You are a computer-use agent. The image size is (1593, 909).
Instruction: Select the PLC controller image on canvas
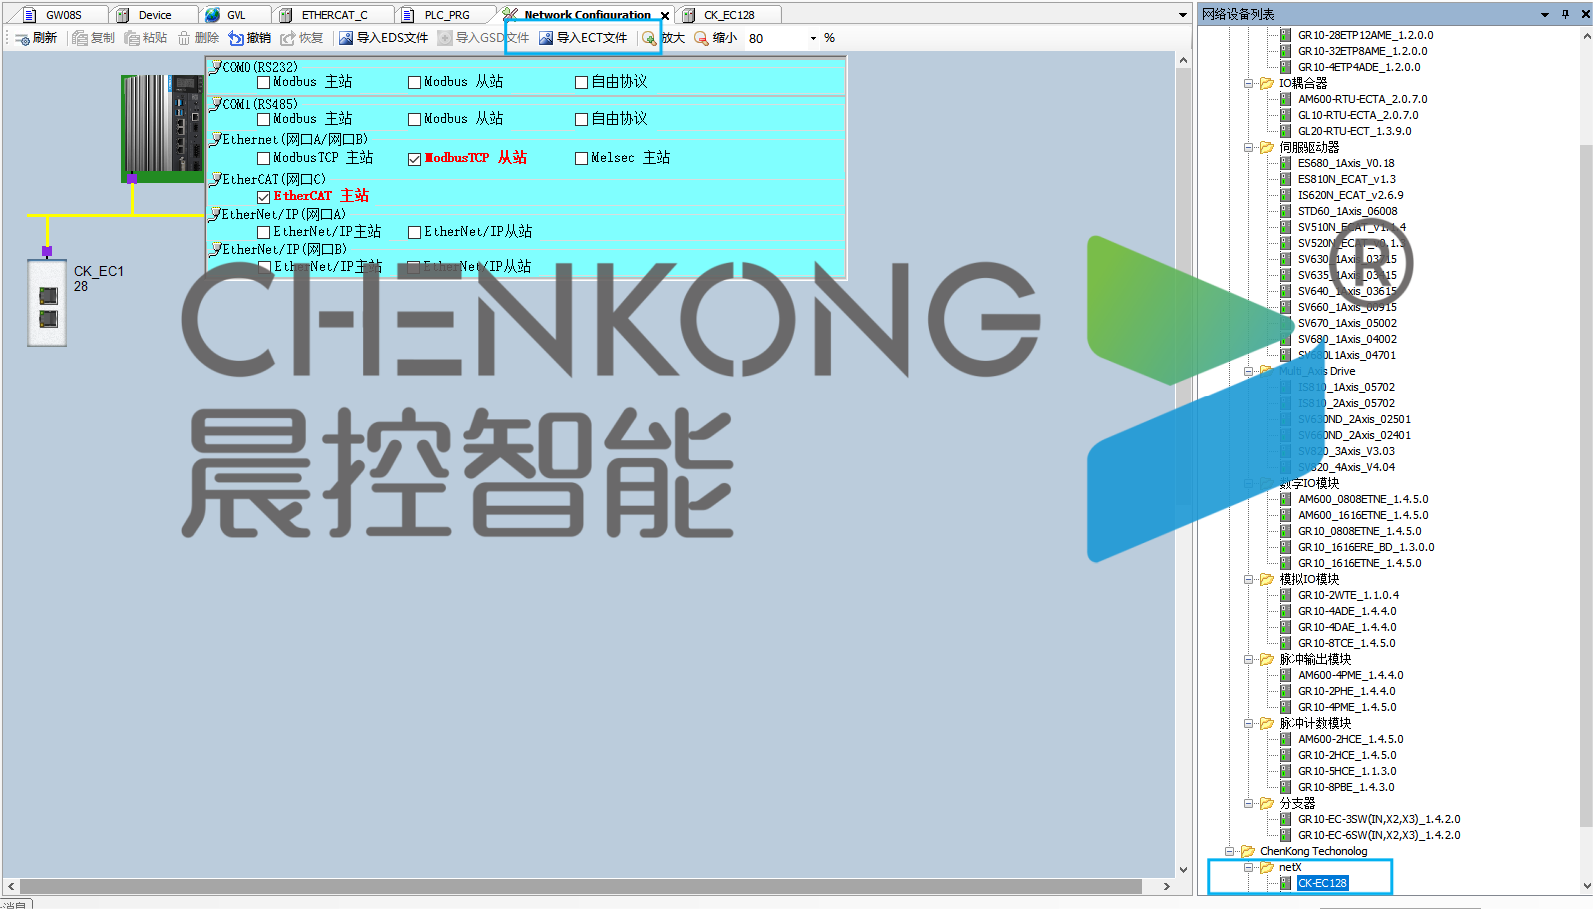tap(162, 128)
